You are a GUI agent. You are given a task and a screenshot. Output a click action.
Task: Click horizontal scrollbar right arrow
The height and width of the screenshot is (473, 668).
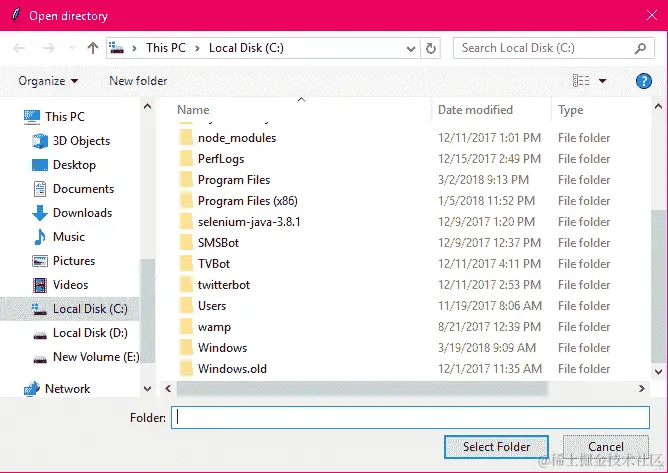(641, 388)
